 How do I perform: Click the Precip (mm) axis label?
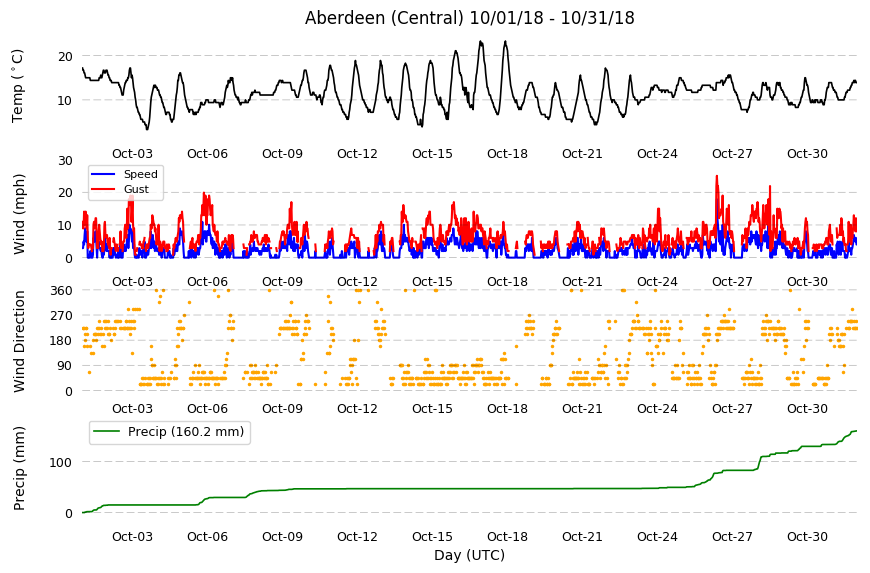pos(19,468)
